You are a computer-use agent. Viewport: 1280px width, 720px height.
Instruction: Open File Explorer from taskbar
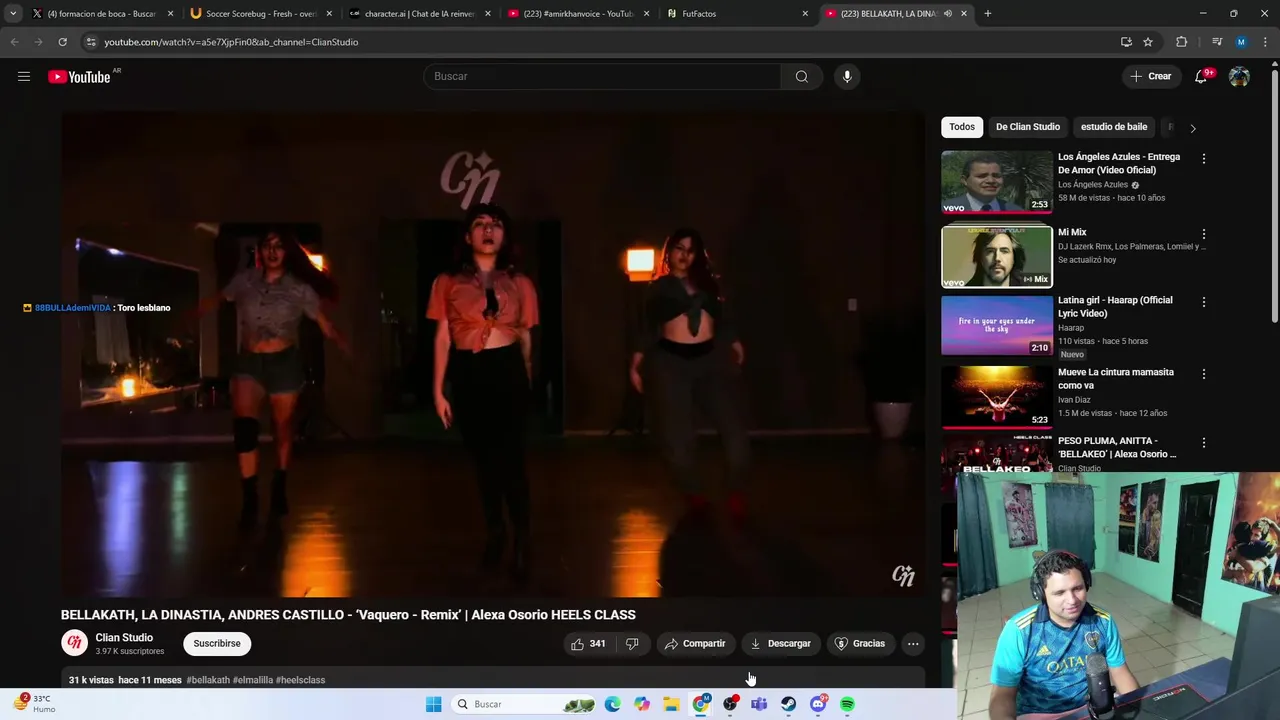(671, 704)
